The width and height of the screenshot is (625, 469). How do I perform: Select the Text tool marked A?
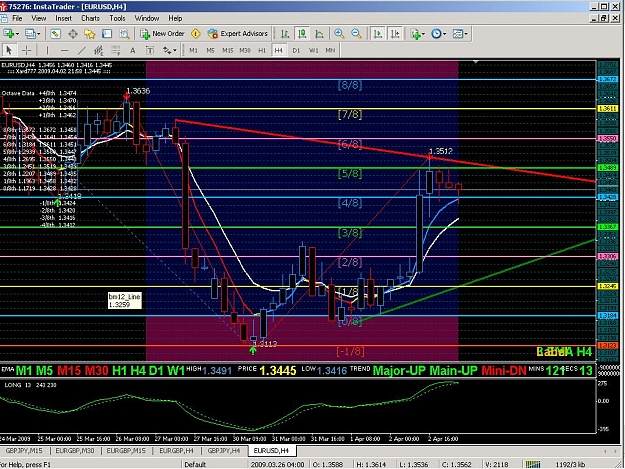click(x=133, y=51)
